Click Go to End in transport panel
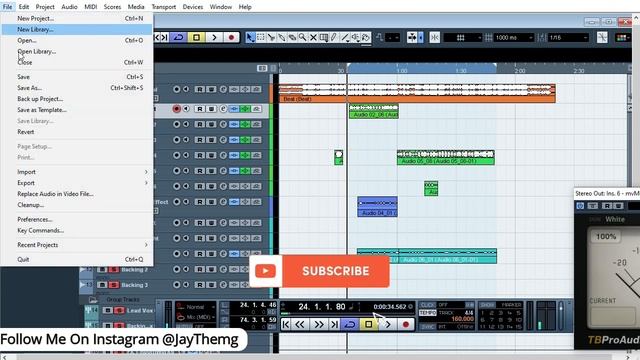 click(x=334, y=324)
